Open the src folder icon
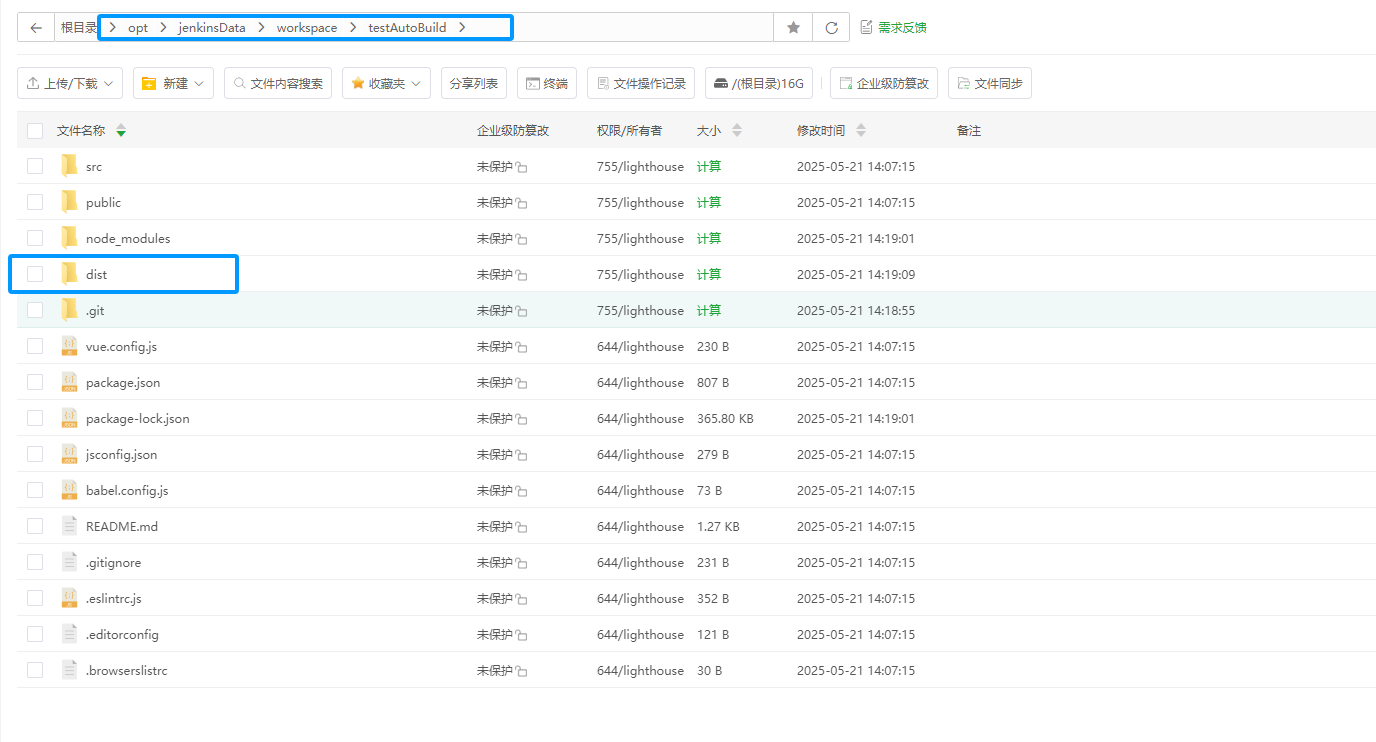 coord(69,166)
